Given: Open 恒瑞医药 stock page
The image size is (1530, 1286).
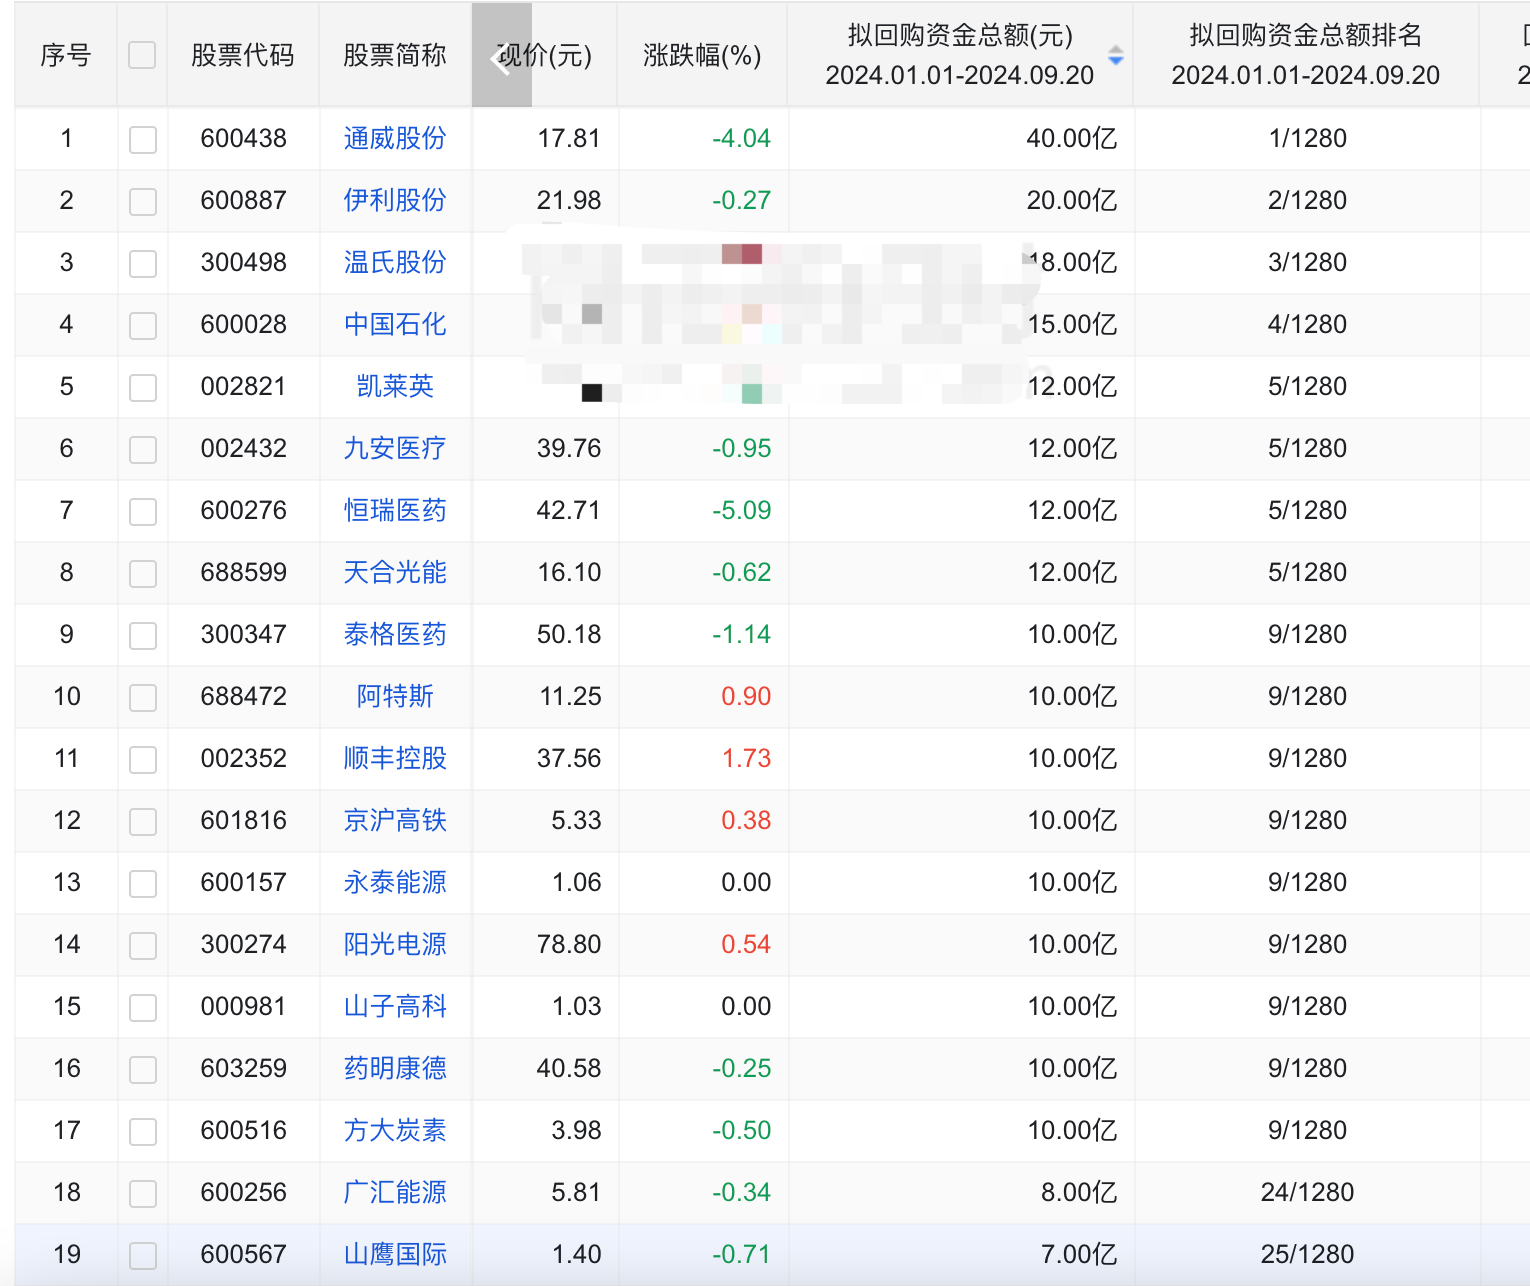Looking at the screenshot, I should click(x=395, y=511).
